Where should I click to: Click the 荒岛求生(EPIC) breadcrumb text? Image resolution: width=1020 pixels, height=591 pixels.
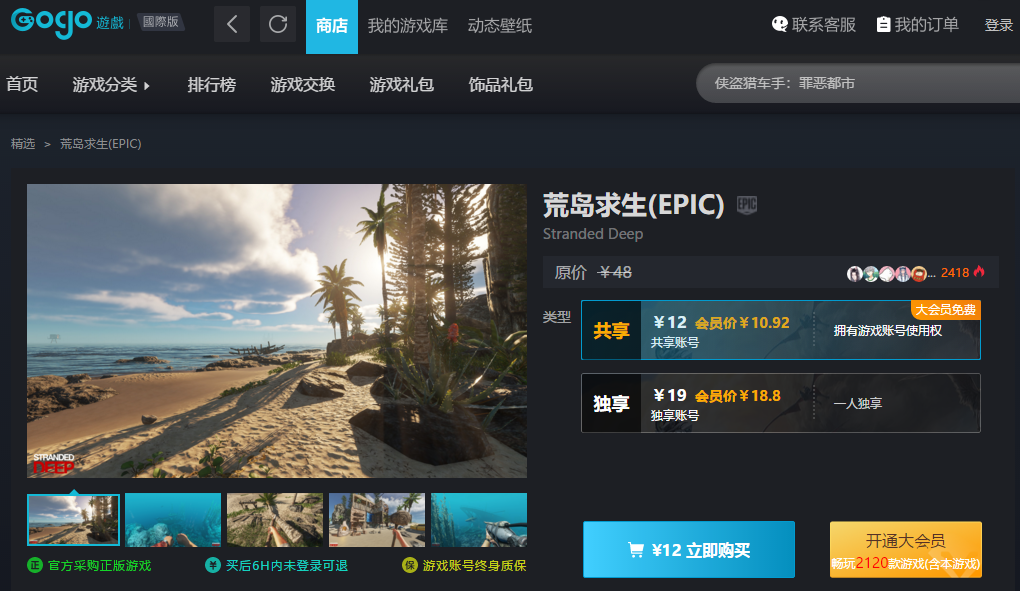pos(101,144)
